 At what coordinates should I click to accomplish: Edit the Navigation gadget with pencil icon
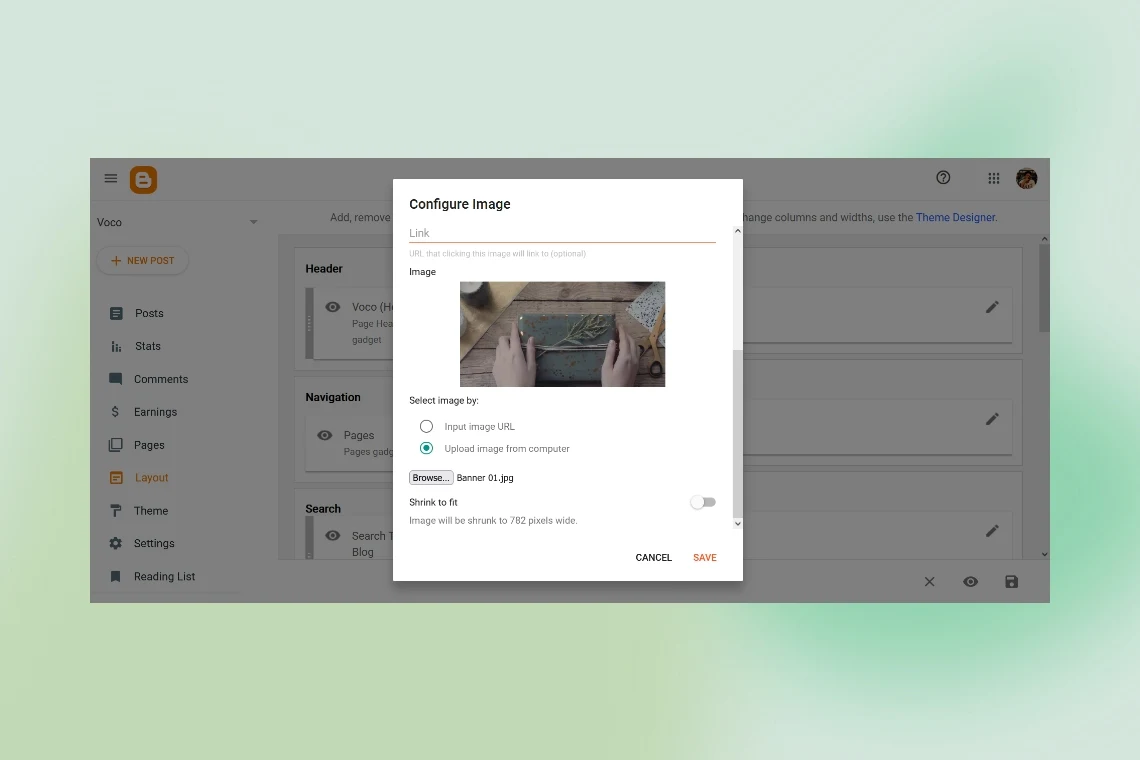pos(992,419)
